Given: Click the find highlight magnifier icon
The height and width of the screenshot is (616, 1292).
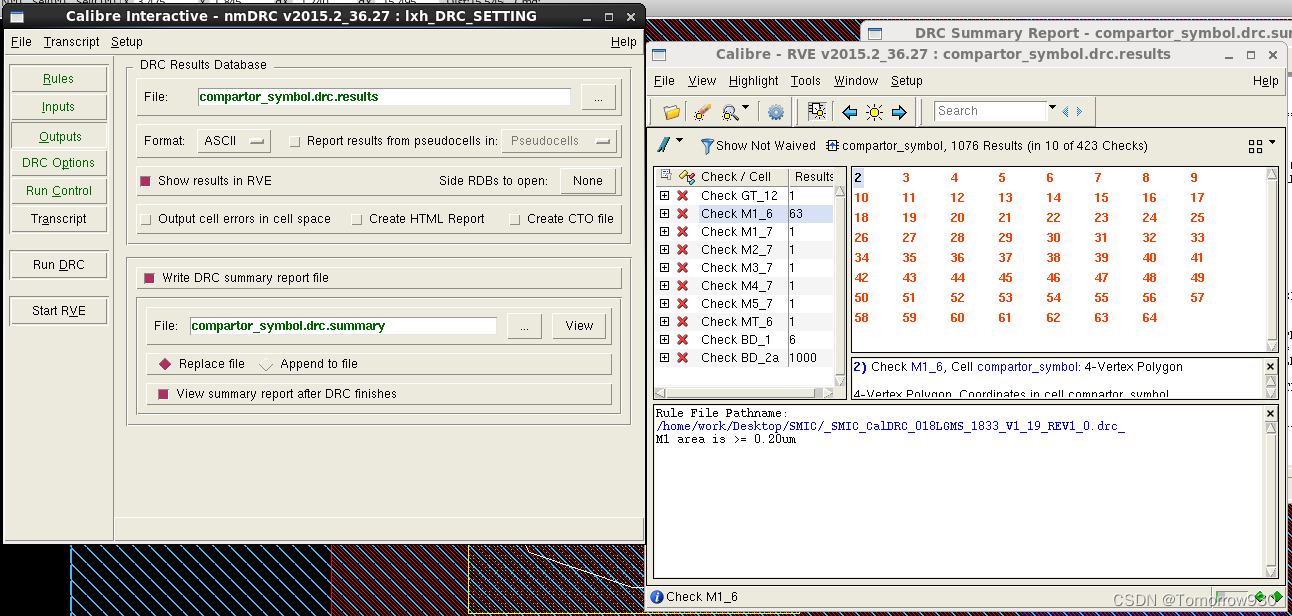Looking at the screenshot, I should pos(727,112).
